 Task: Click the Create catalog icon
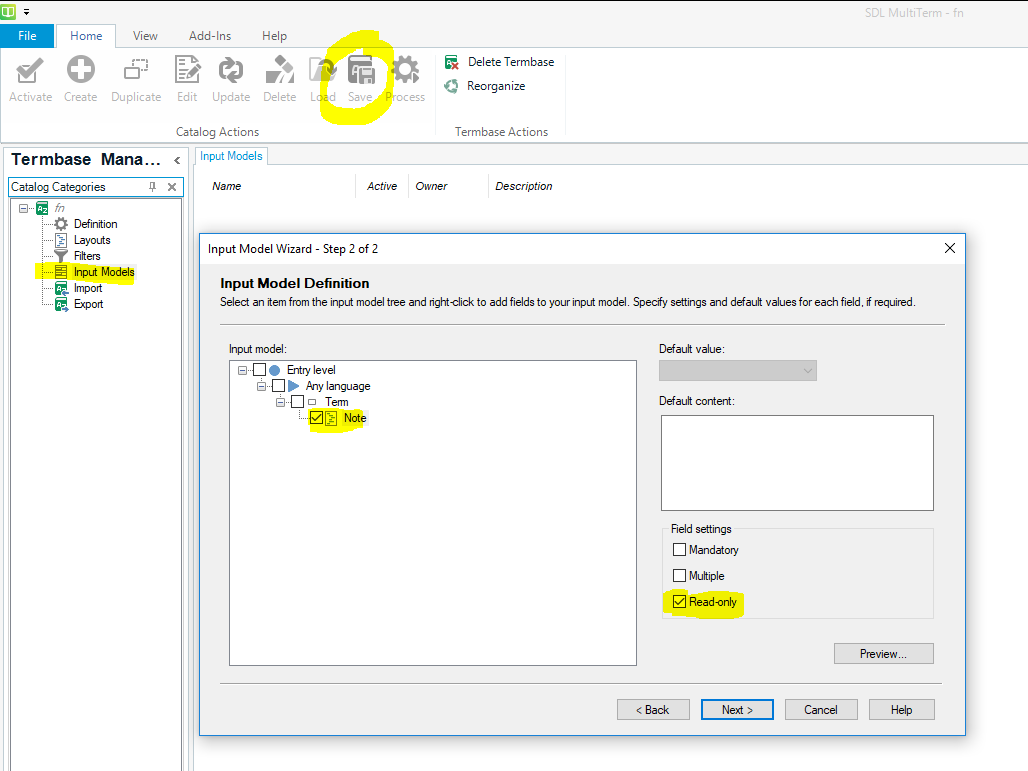click(80, 71)
